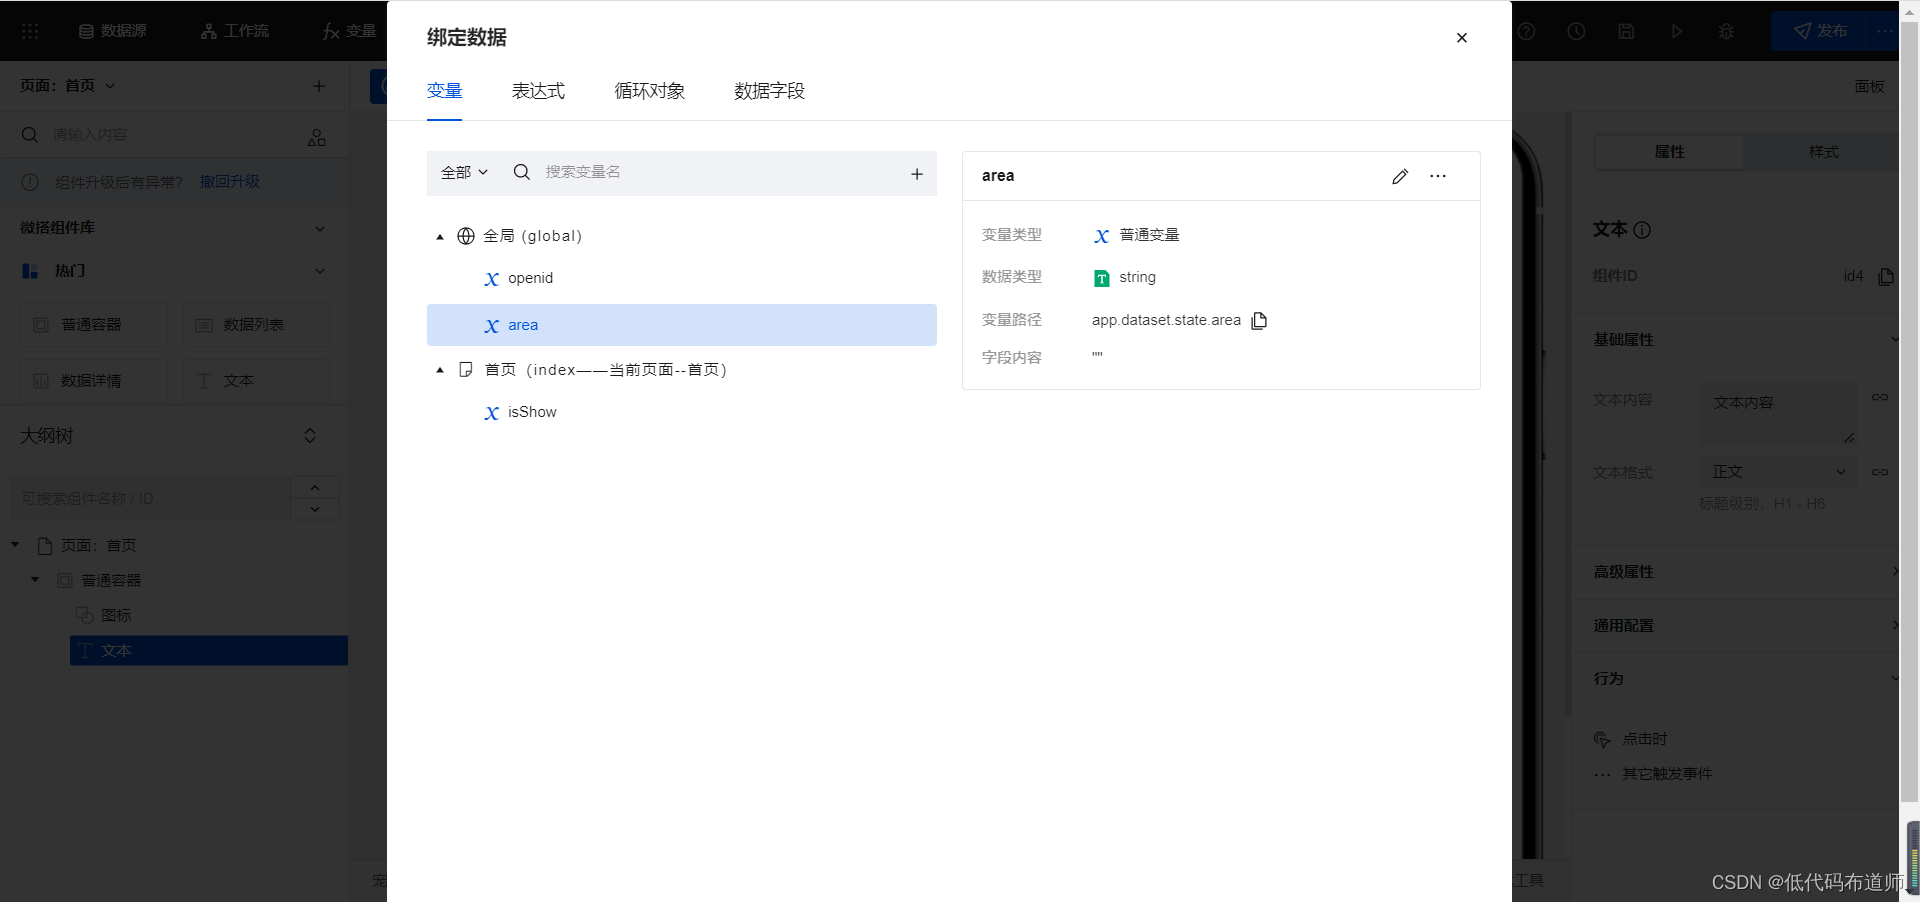Viewport: 1920px width, 902px height.
Task: Bind data to 文本内容 via link icon
Action: click(1880, 397)
